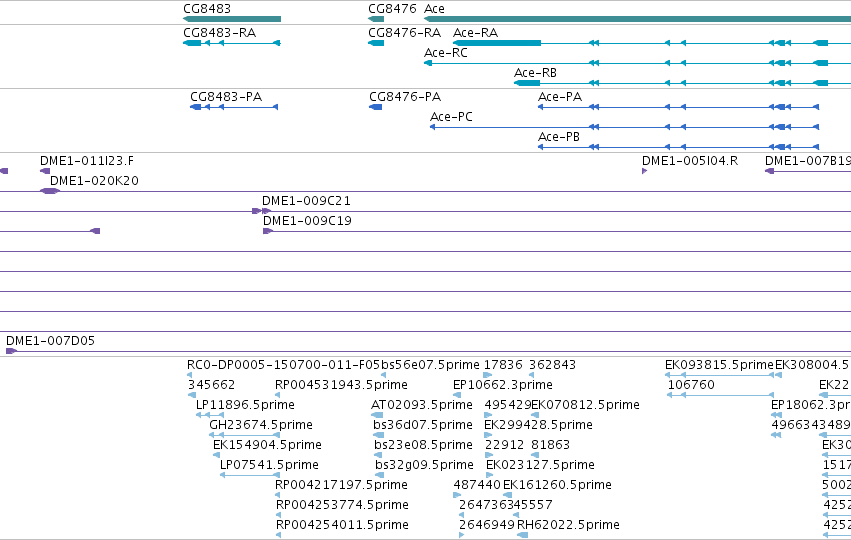Click the CG8476-PA protein glyph

(376, 107)
